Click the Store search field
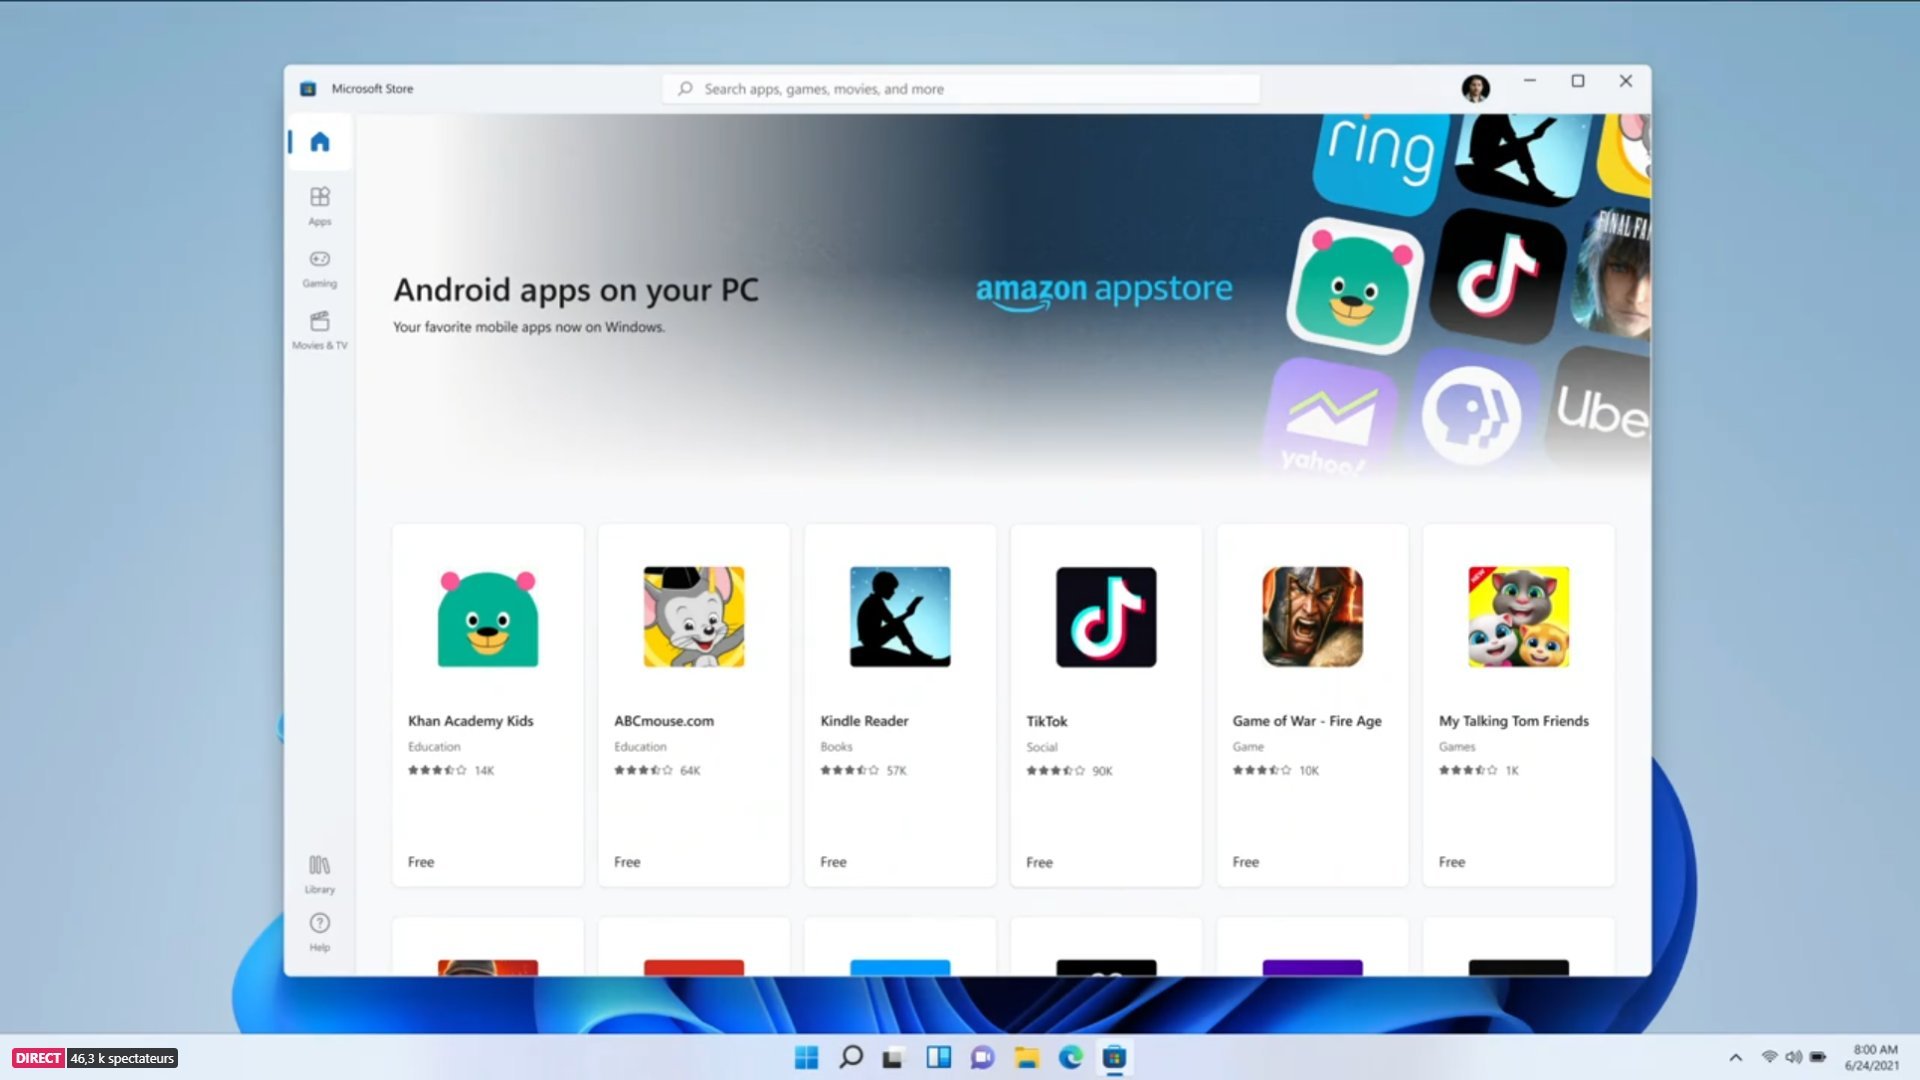This screenshot has width=1920, height=1080. [x=960, y=88]
